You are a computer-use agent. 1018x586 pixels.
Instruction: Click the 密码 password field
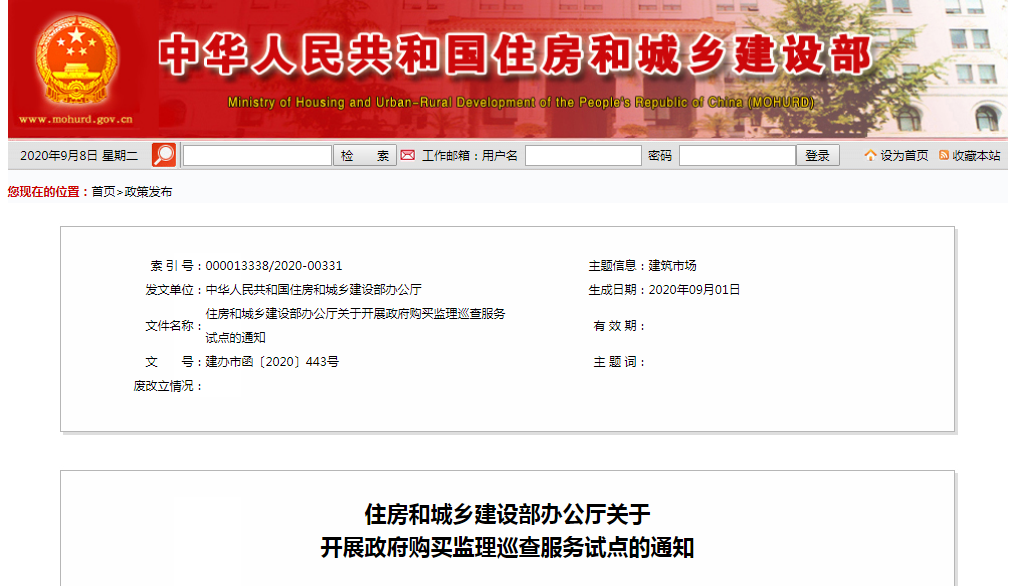click(735, 155)
